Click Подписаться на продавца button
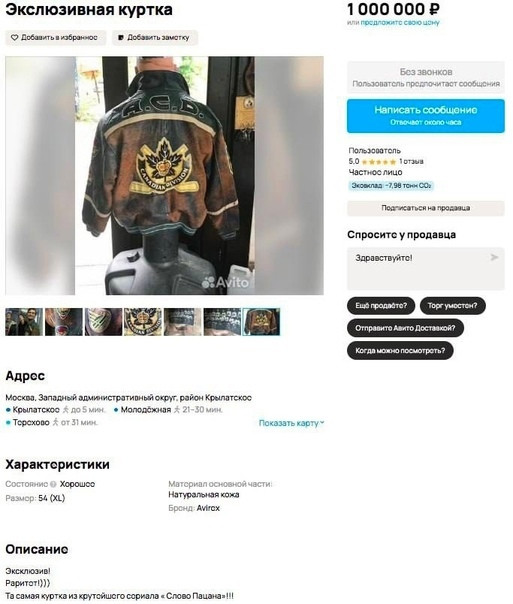The width and height of the screenshot is (513, 604). pyautogui.click(x=426, y=208)
